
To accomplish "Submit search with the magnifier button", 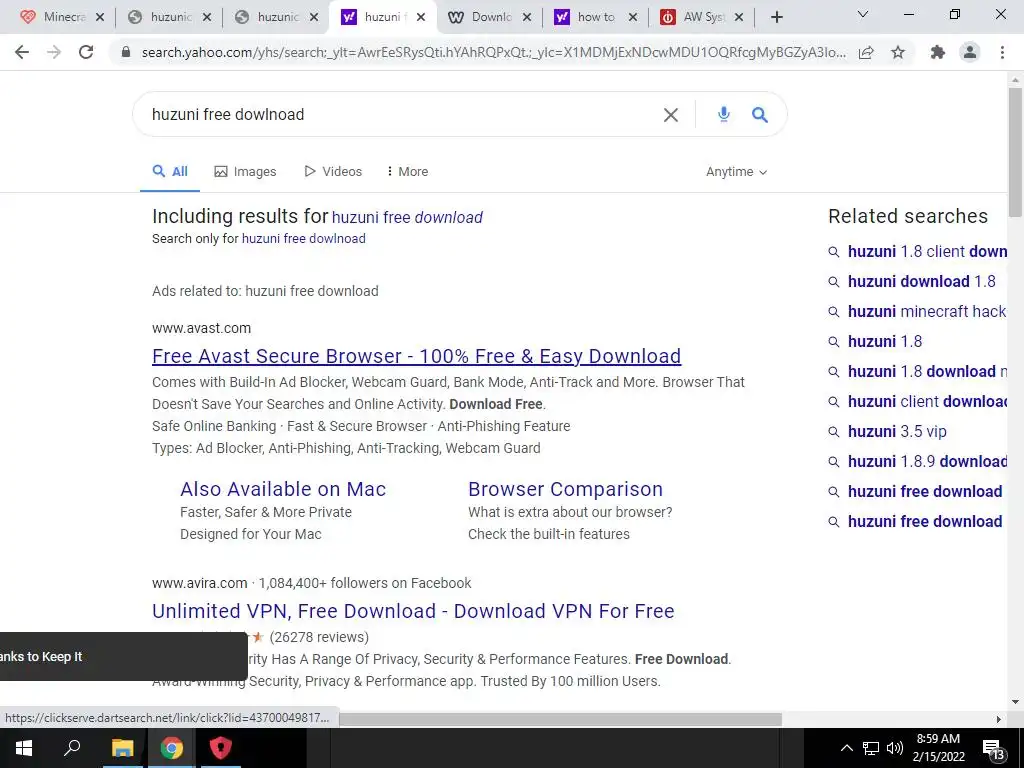I will coord(759,115).
